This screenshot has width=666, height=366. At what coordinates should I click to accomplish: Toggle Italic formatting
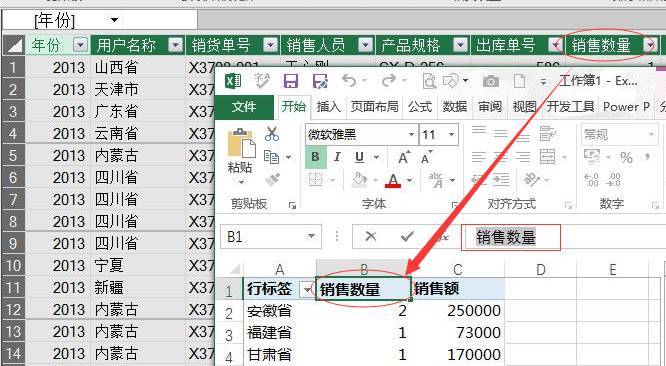[x=337, y=158]
